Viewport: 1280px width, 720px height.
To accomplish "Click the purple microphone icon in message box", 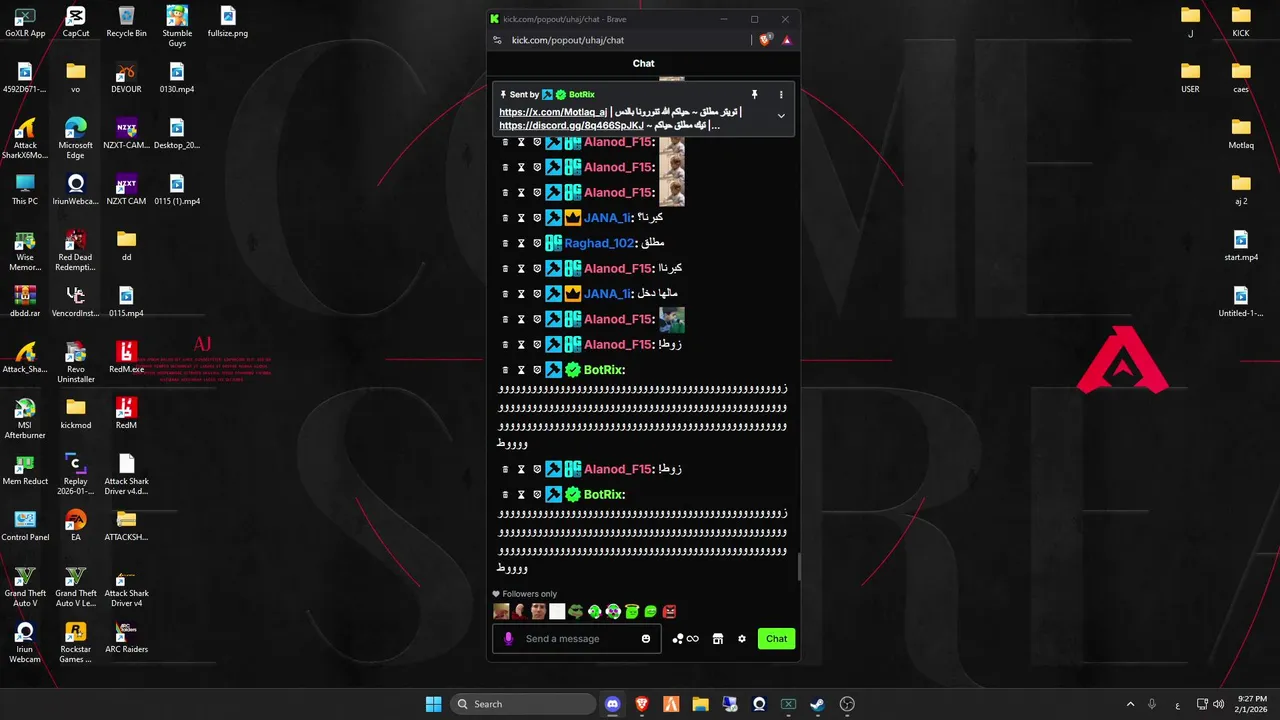I will coord(509,639).
